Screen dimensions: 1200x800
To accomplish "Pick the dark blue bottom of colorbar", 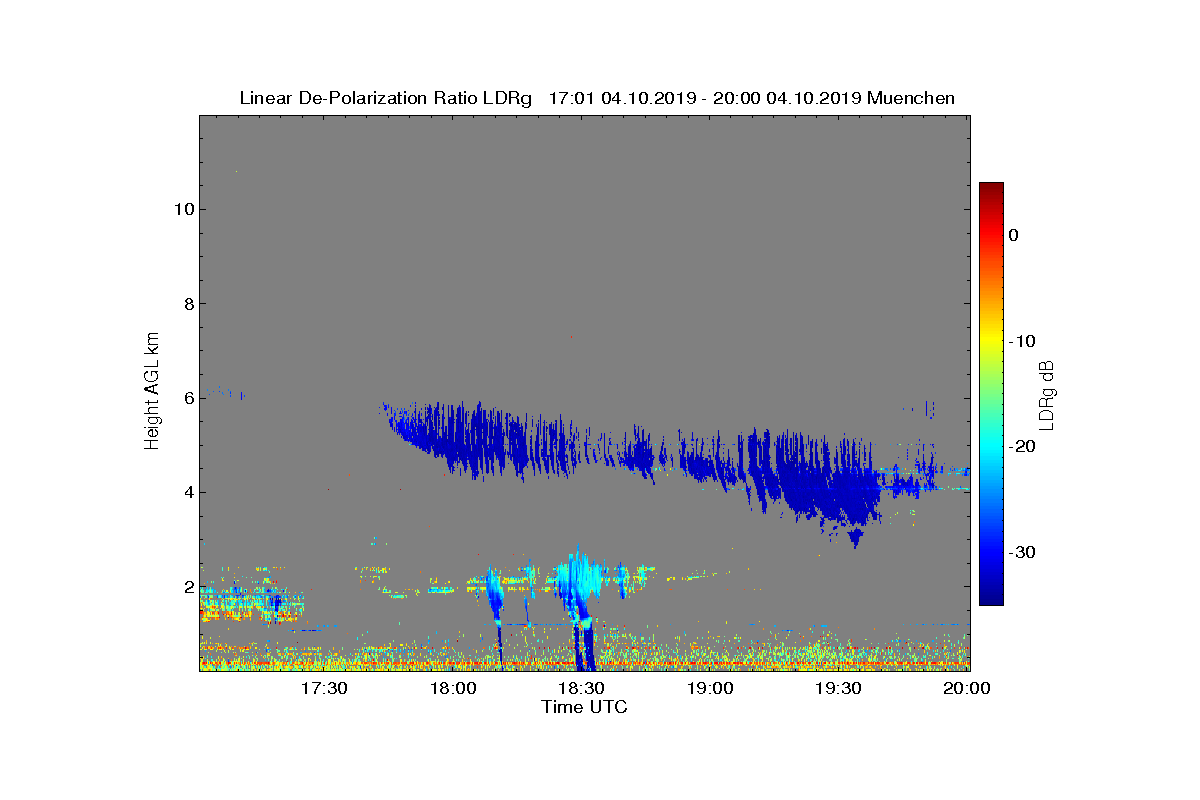I will (991, 598).
